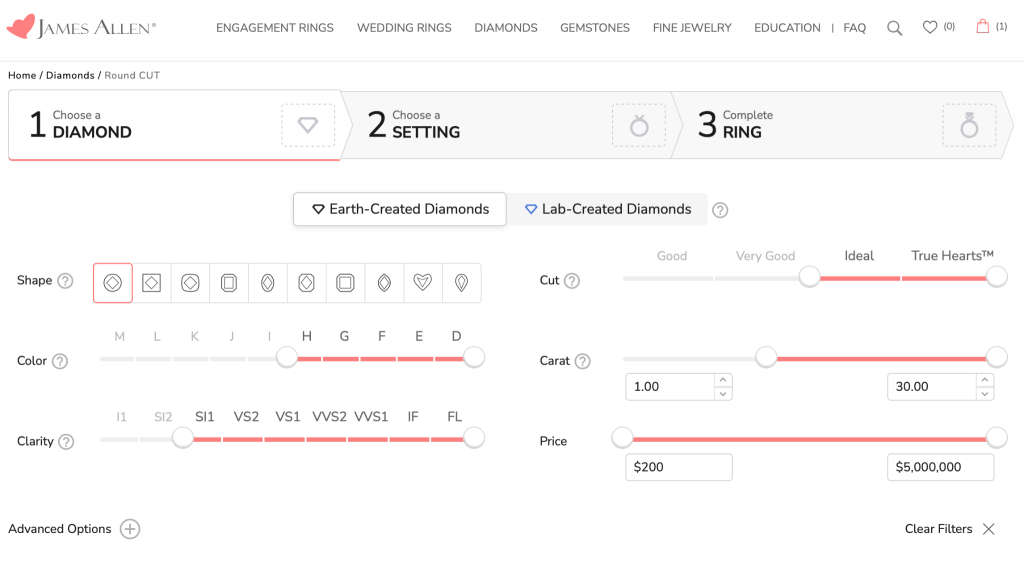This screenshot has height=564, width=1024.
Task: Show the Carat help tooltip
Action: (583, 361)
